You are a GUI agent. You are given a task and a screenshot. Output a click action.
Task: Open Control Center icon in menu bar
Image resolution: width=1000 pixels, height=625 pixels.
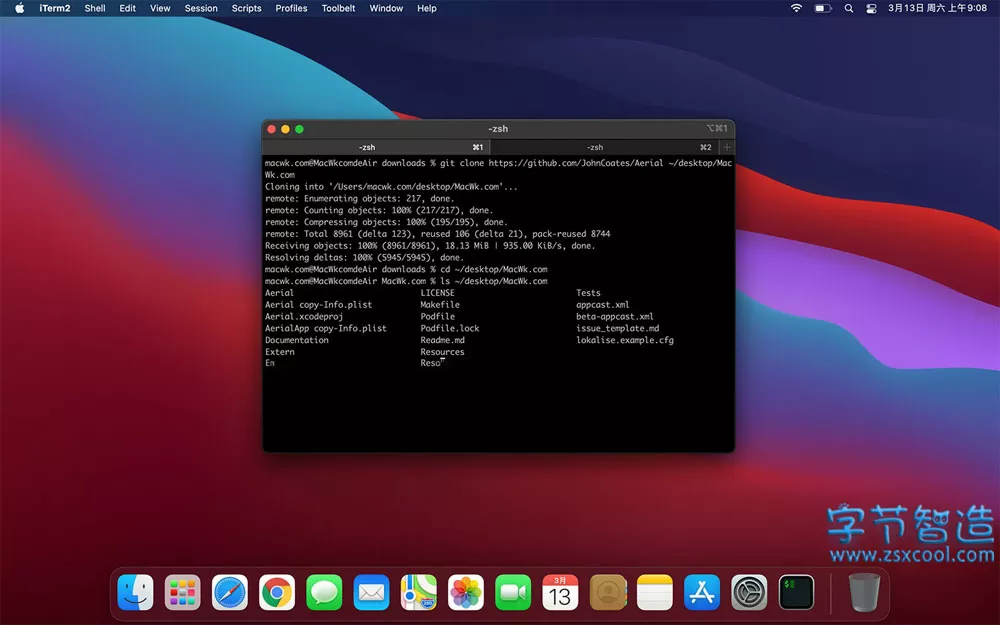click(x=871, y=8)
